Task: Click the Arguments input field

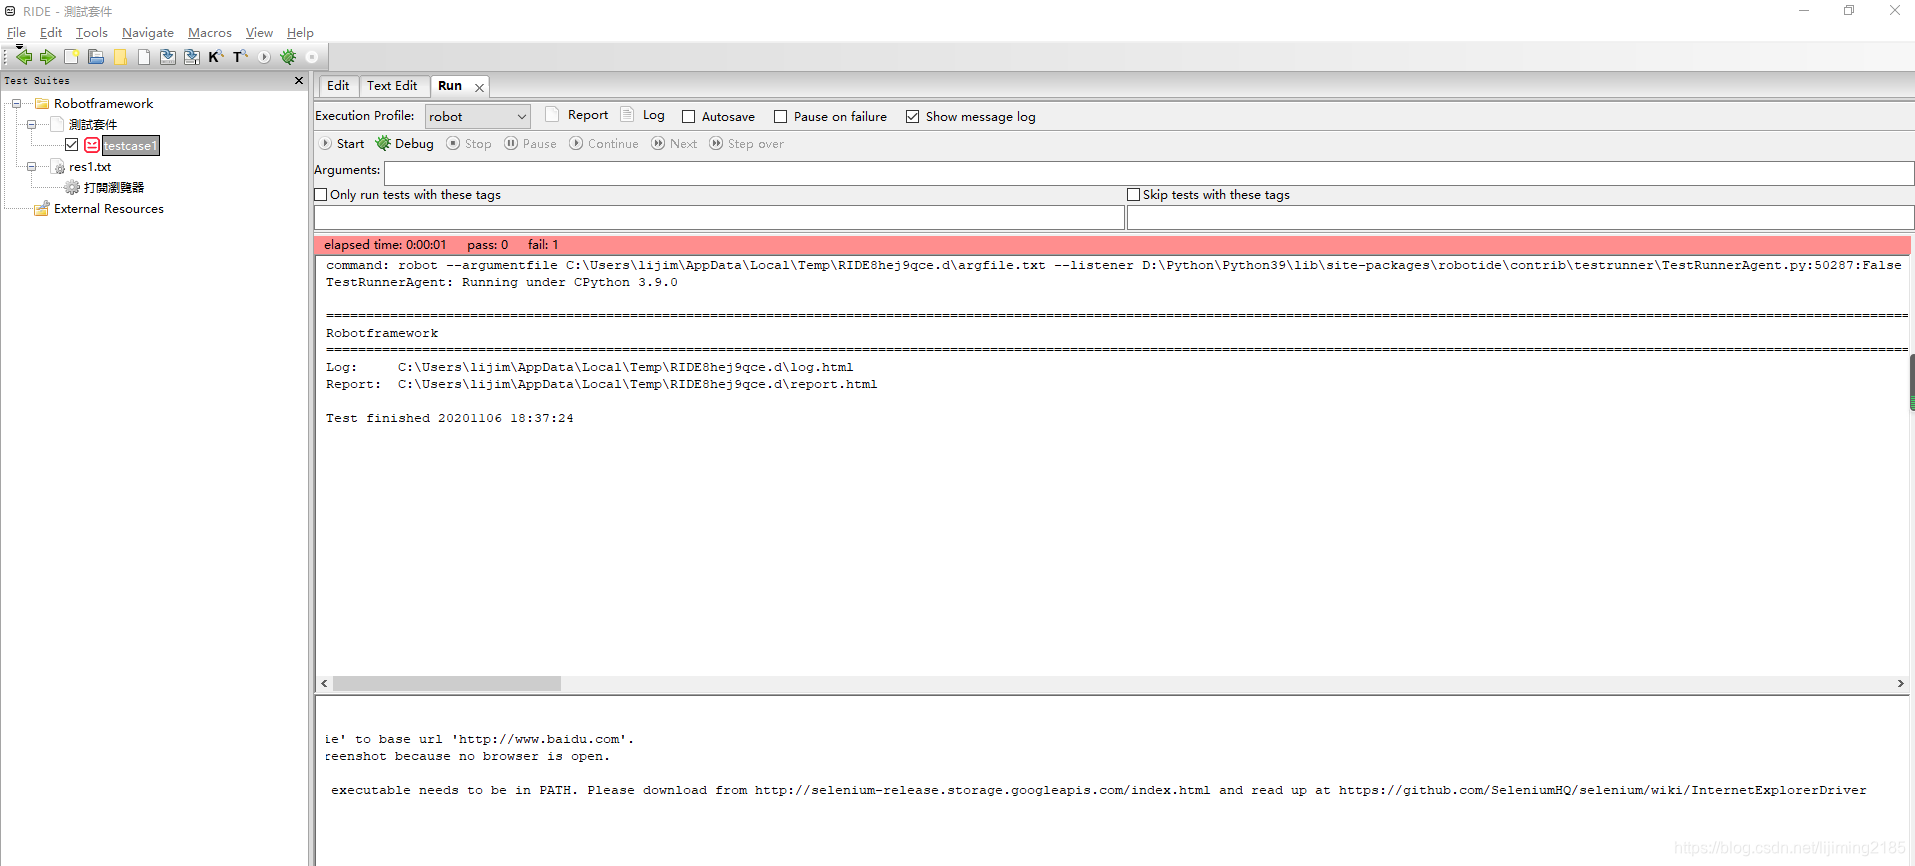Action: click(1148, 173)
